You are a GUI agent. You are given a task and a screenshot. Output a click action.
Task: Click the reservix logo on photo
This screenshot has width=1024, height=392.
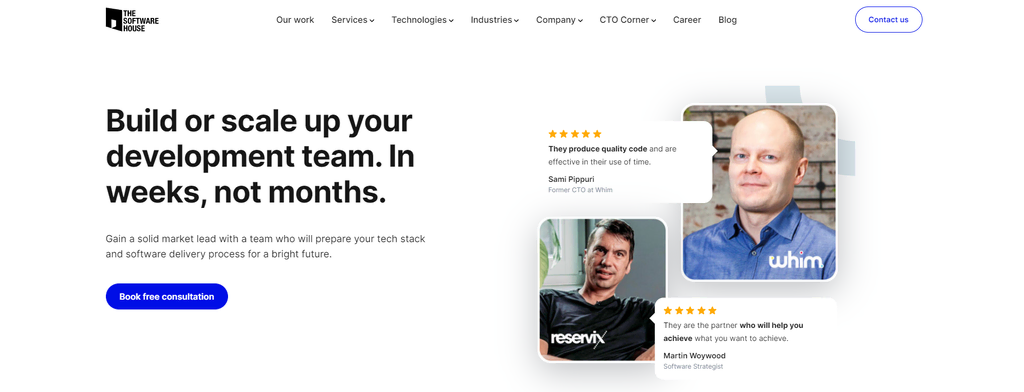(579, 338)
